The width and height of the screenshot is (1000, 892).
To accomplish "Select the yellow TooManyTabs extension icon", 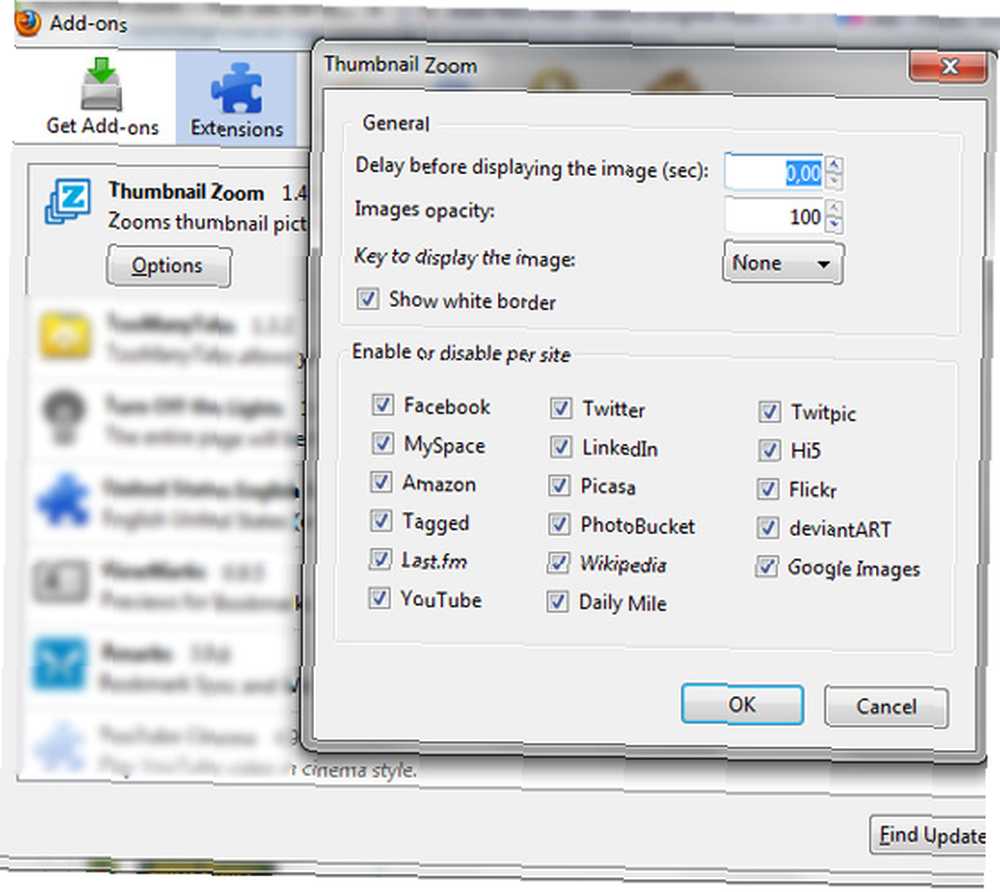I will [x=64, y=335].
